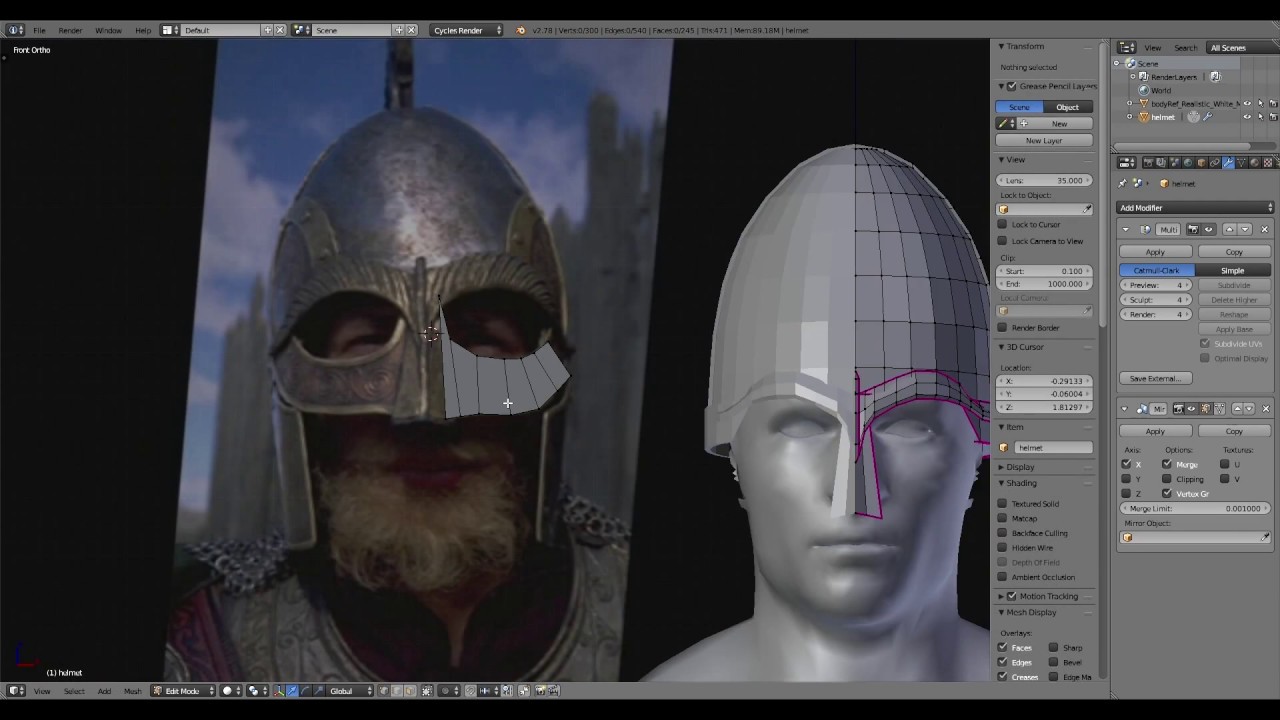Enable Clipping in Mirror modifier
Screen dimensions: 1280x720
point(1167,479)
